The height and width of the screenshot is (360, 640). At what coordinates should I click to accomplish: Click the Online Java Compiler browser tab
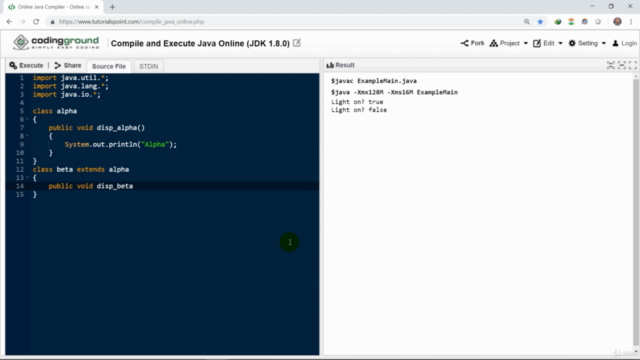(52, 7)
